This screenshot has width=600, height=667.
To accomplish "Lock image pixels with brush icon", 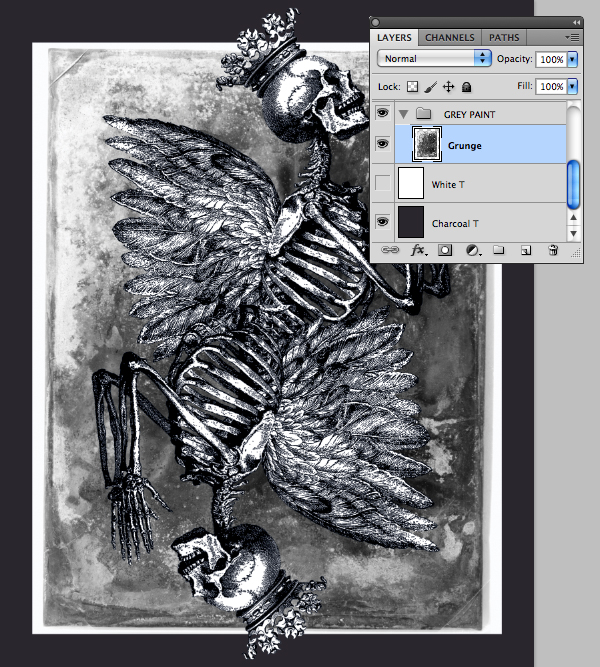I will 430,87.
